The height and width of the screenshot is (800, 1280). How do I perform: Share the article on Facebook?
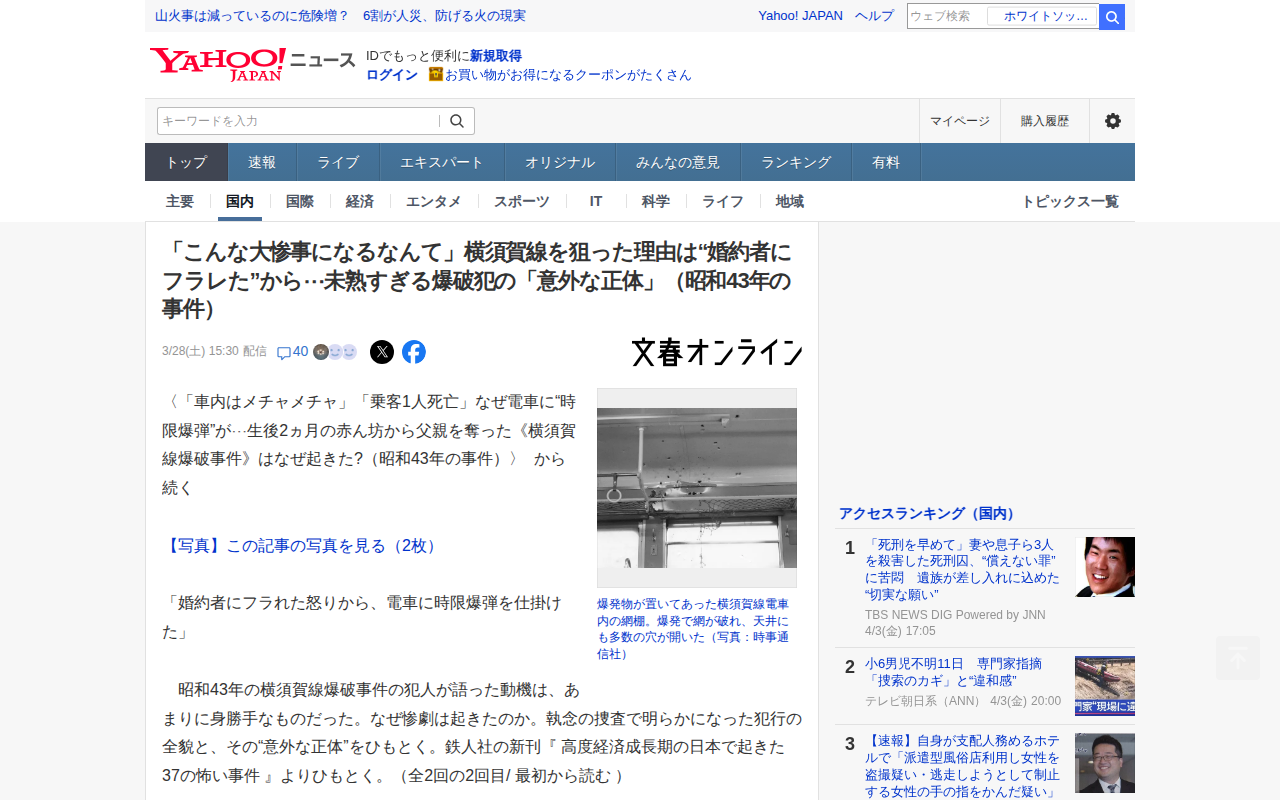point(414,352)
